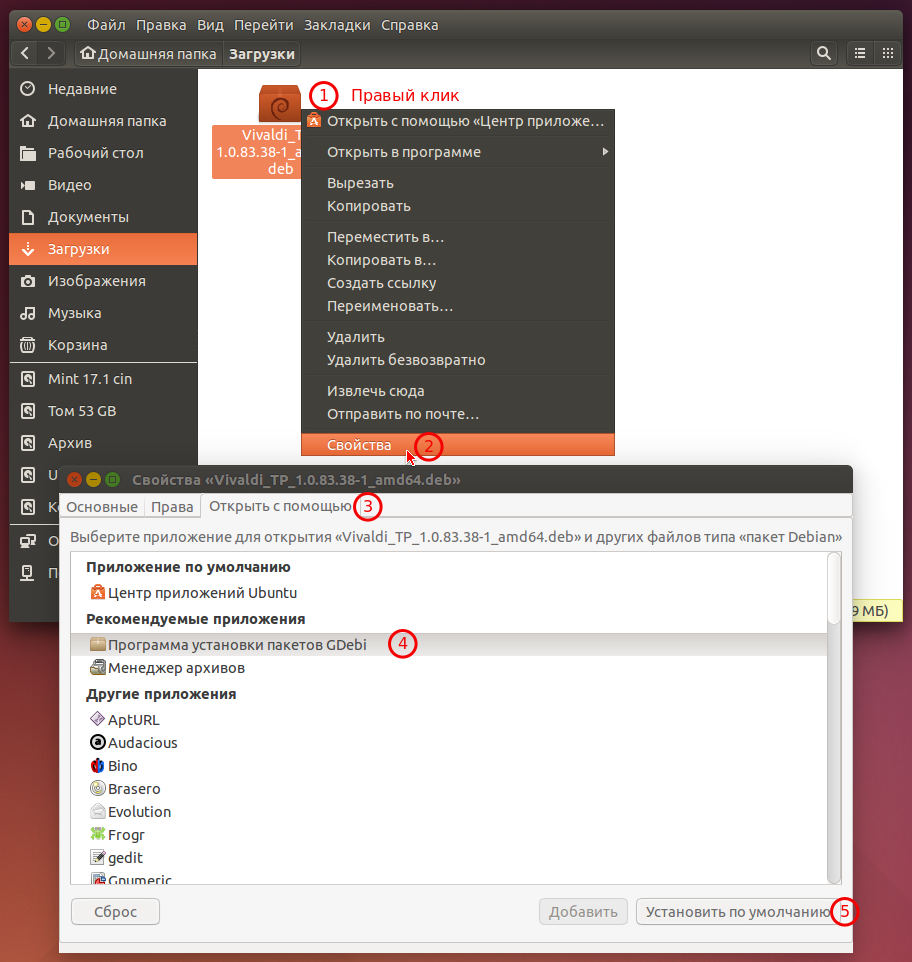Select Менеджер архивов in recommended applications
912x962 pixels.
click(449, 668)
